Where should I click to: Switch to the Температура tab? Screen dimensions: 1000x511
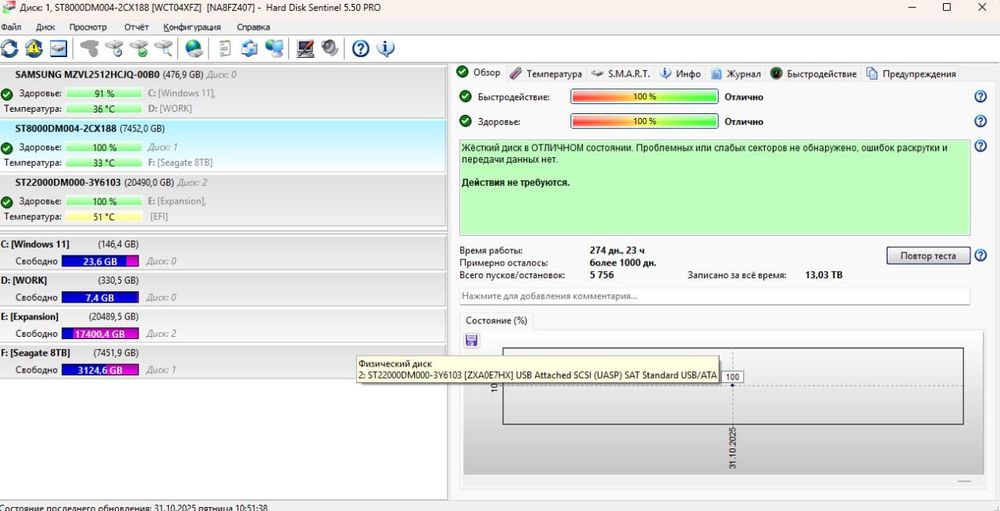click(x=547, y=73)
